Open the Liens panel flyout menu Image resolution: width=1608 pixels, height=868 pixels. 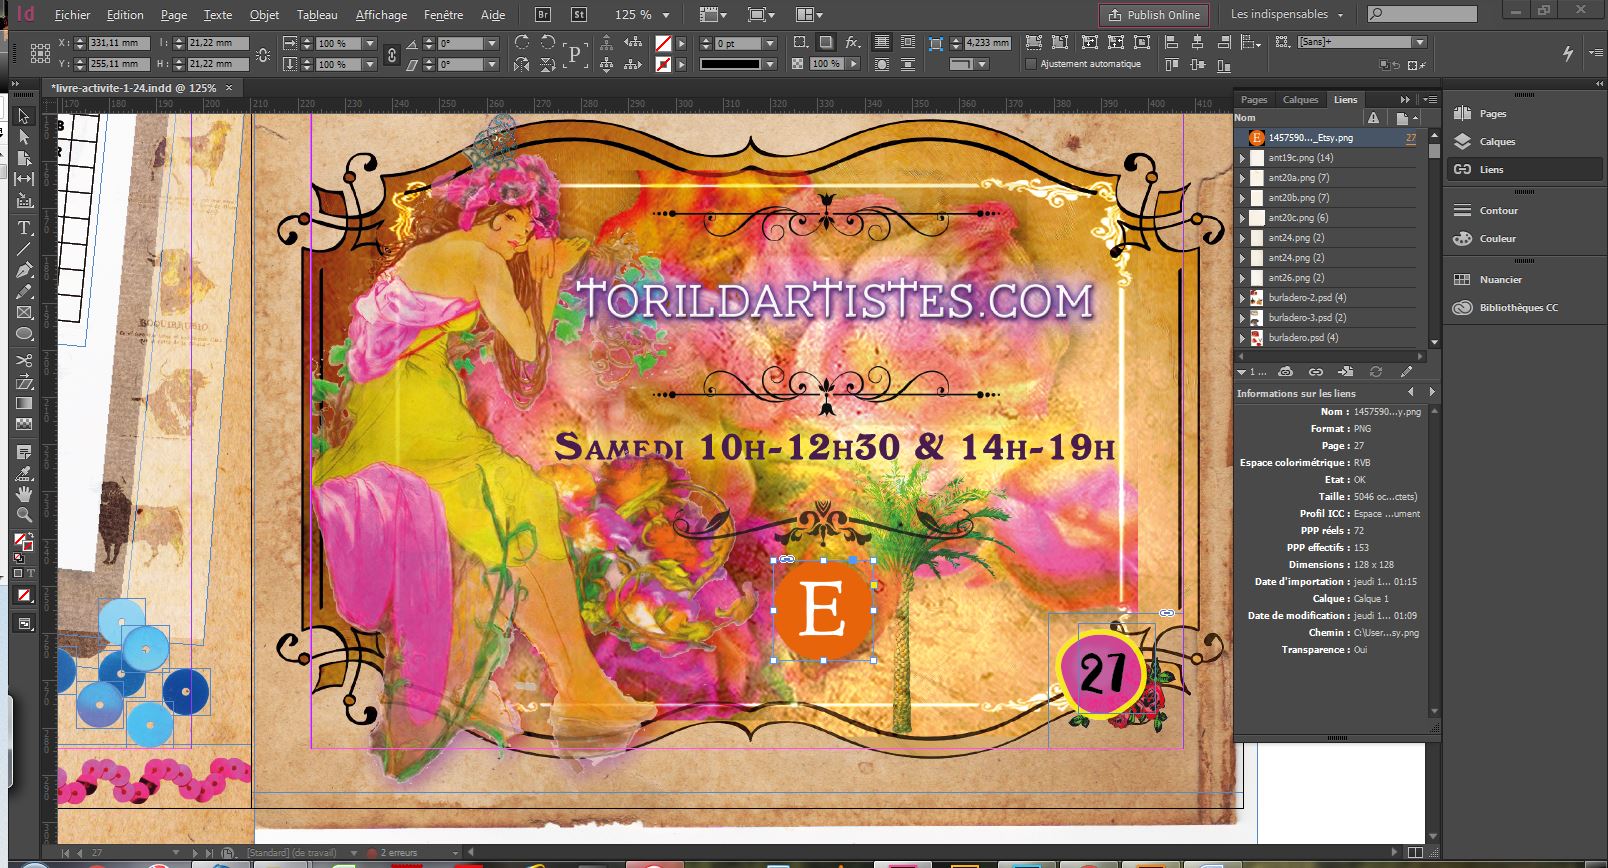[1429, 99]
